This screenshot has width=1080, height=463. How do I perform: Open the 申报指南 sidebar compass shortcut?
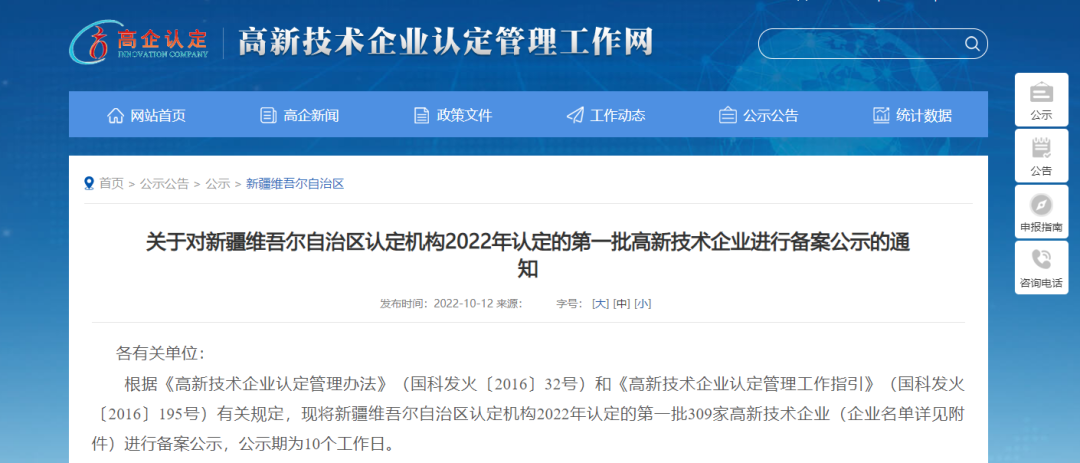point(1041,212)
